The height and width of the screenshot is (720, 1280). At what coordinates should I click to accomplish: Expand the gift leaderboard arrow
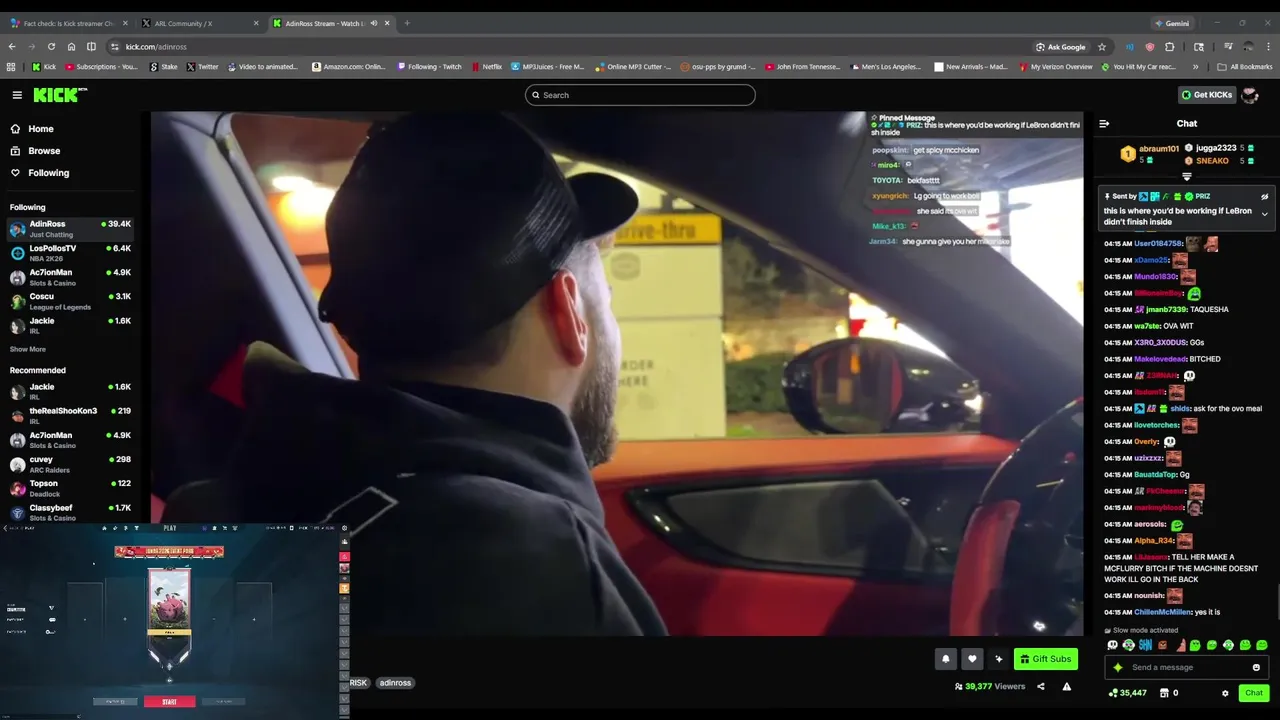tap(1187, 177)
